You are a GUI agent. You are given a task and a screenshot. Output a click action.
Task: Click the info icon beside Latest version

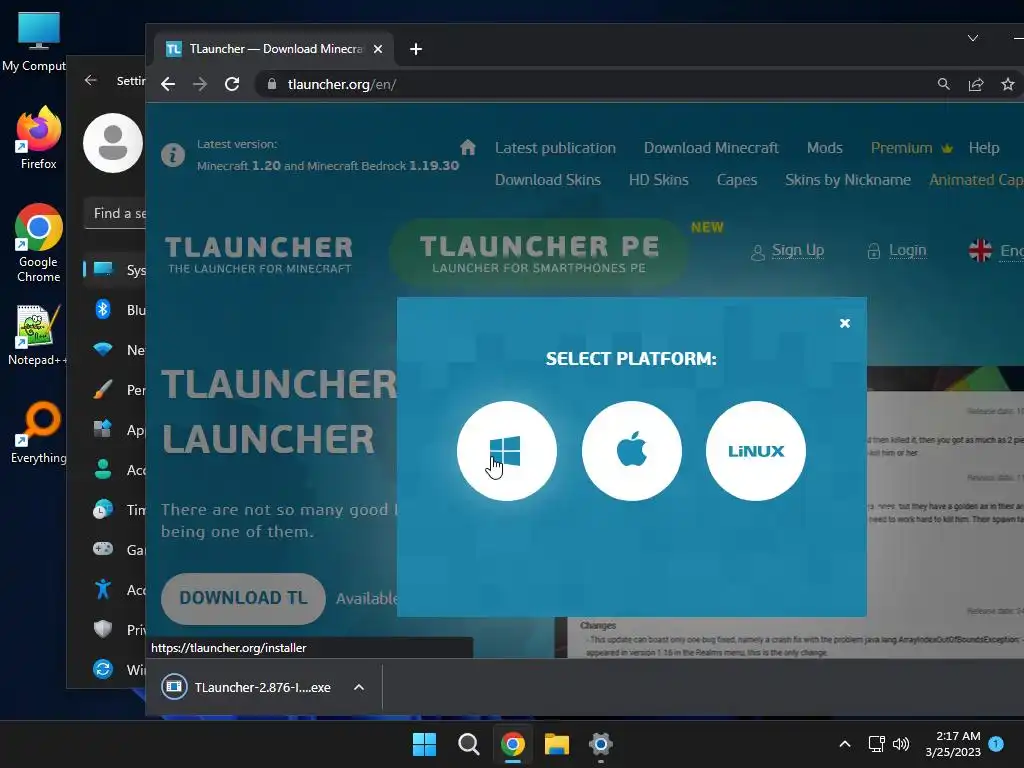click(x=173, y=155)
